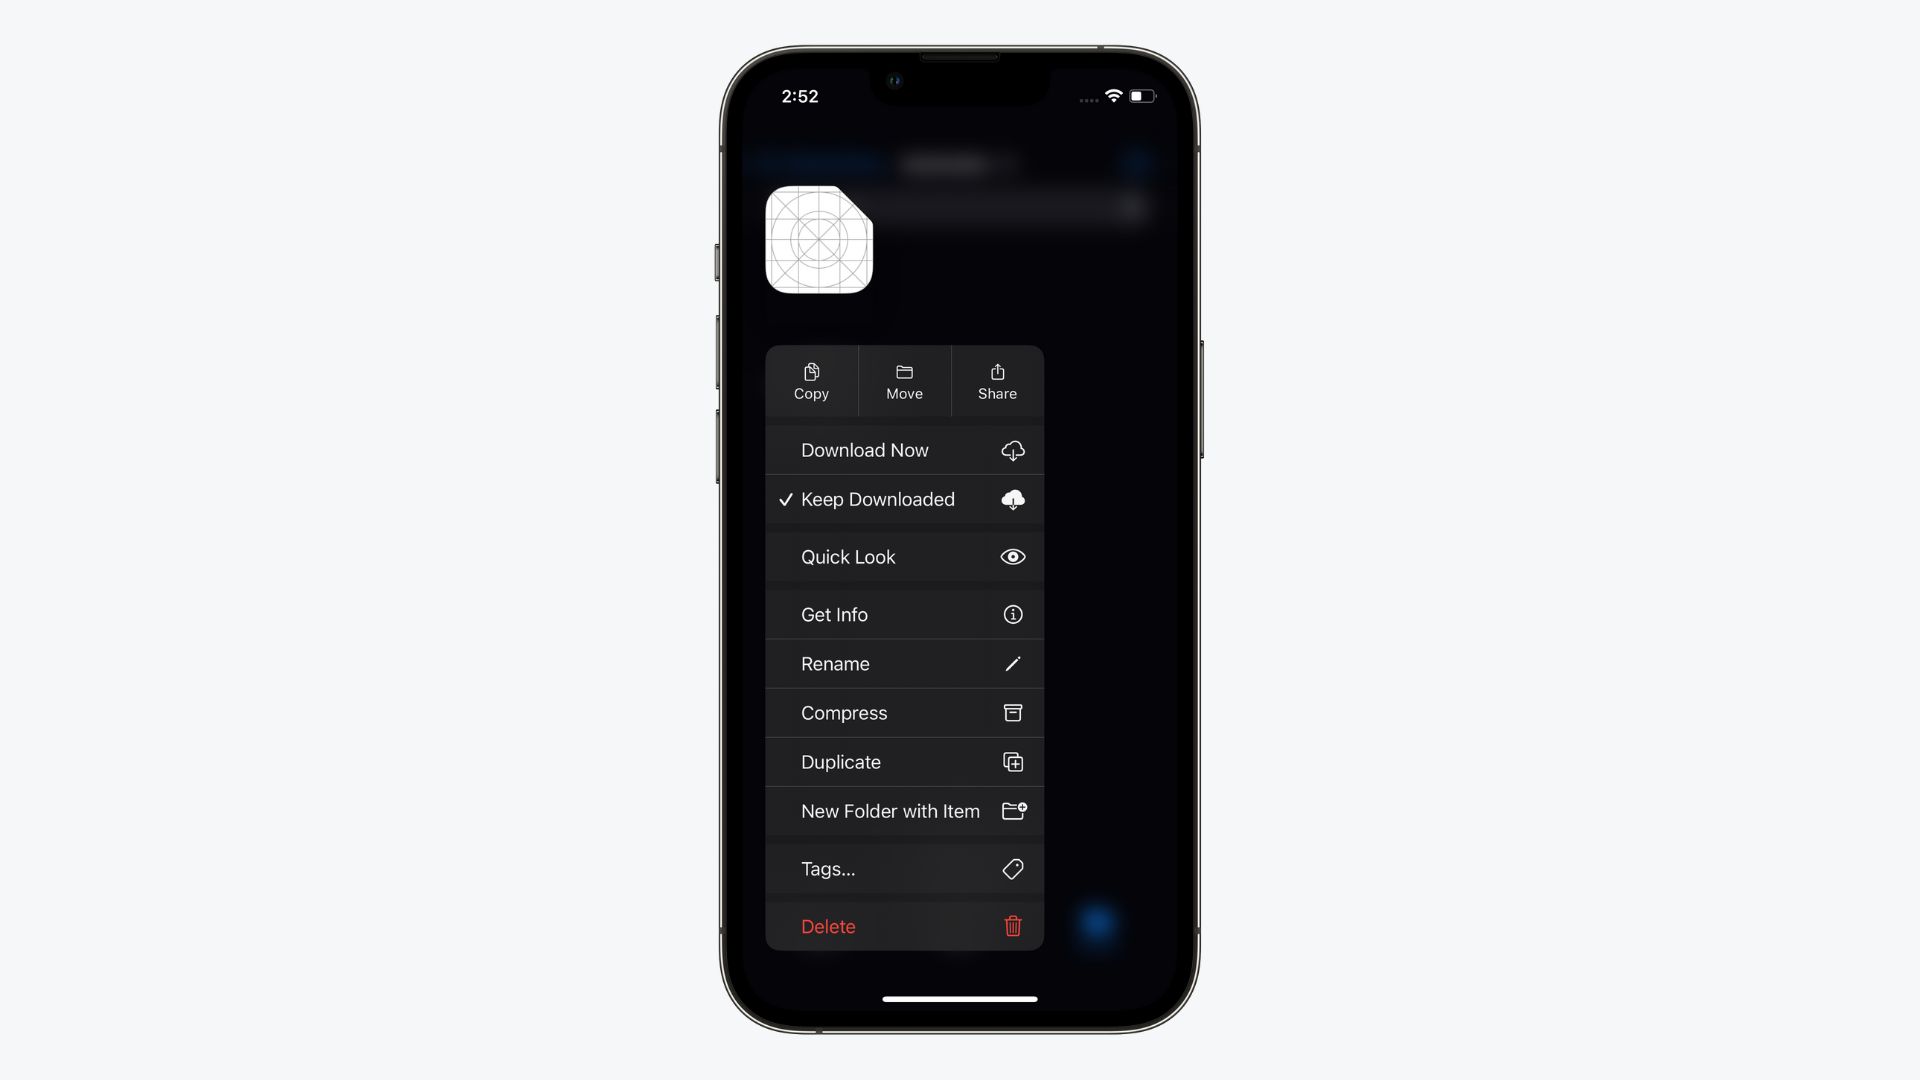Screen dimensions: 1920x1080
Task: Enable Download Now for this file
Action: coord(903,450)
